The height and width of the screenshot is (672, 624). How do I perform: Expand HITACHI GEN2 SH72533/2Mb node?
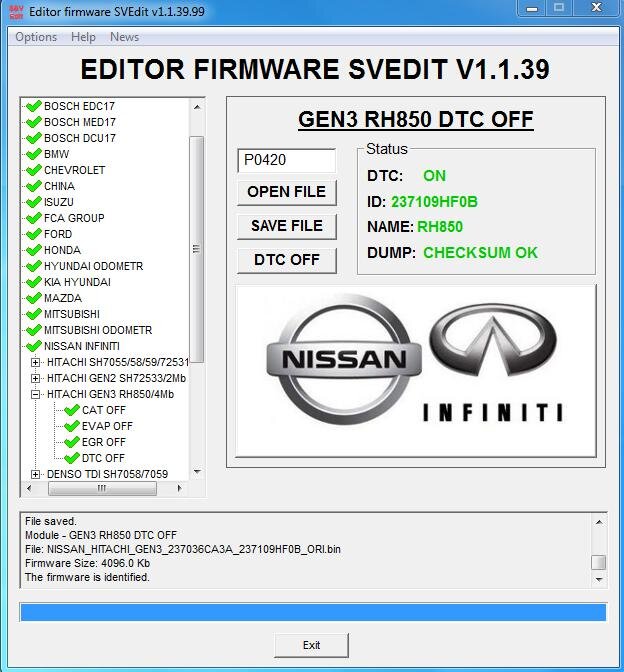point(36,378)
